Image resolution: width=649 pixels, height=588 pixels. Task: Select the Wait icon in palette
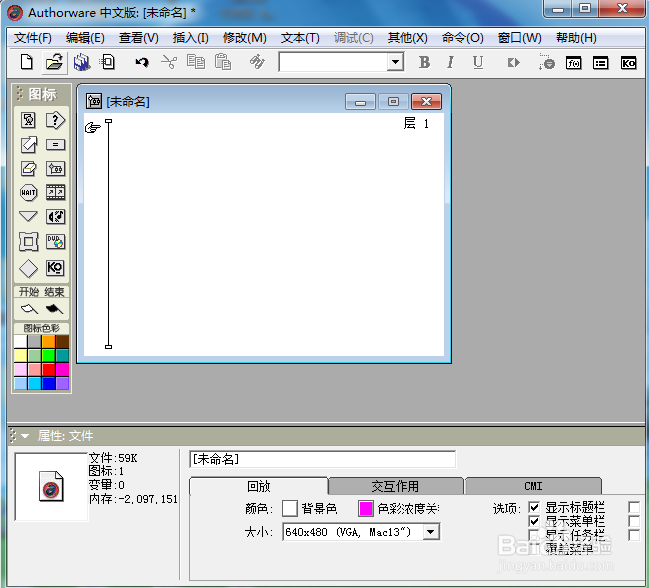pyautogui.click(x=29, y=192)
